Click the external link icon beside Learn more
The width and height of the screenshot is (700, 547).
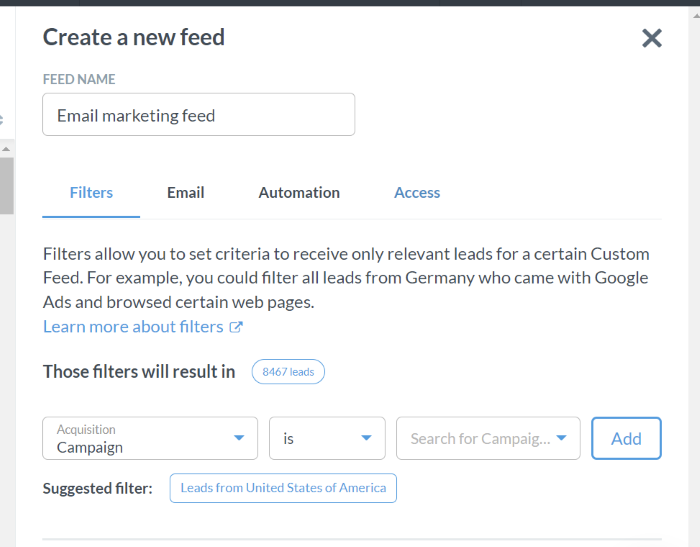tap(237, 327)
